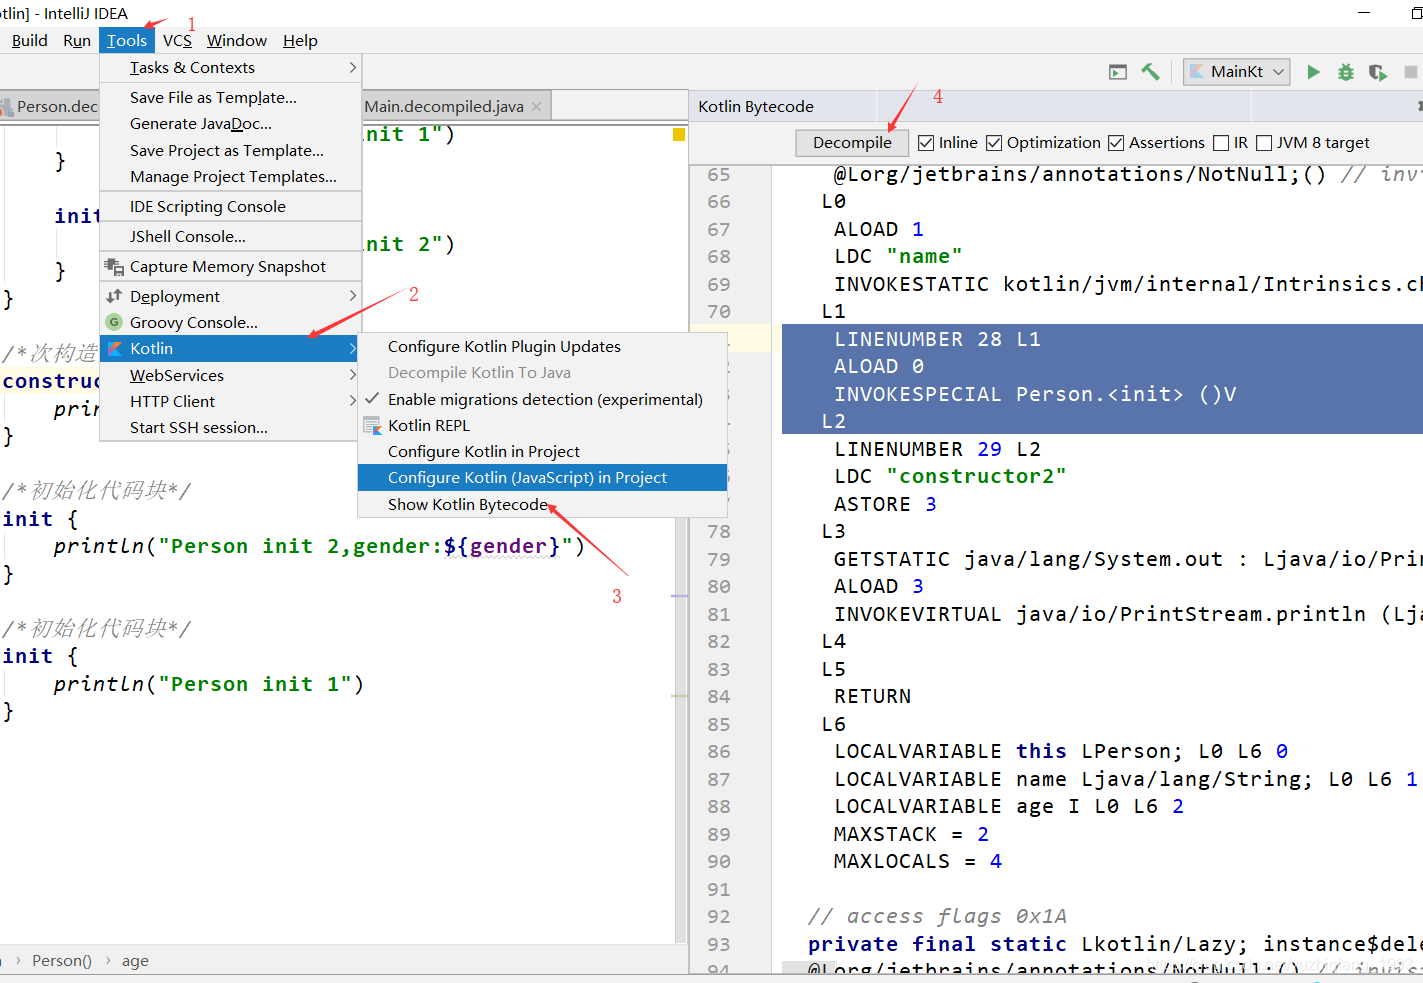1423x983 pixels.
Task: Open the Window menu
Action: point(237,40)
